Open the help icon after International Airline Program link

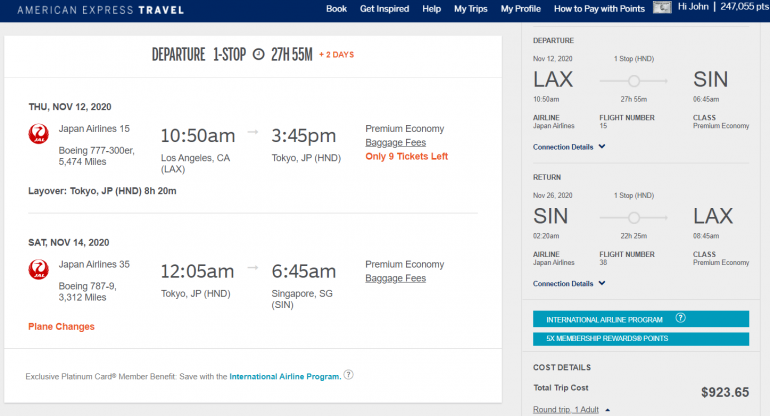(349, 375)
